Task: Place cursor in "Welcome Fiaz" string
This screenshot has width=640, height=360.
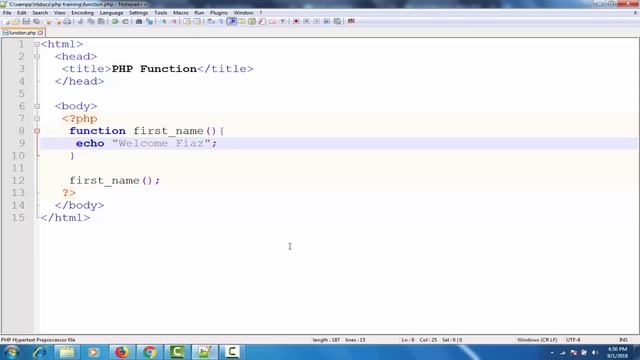Action: tap(161, 144)
